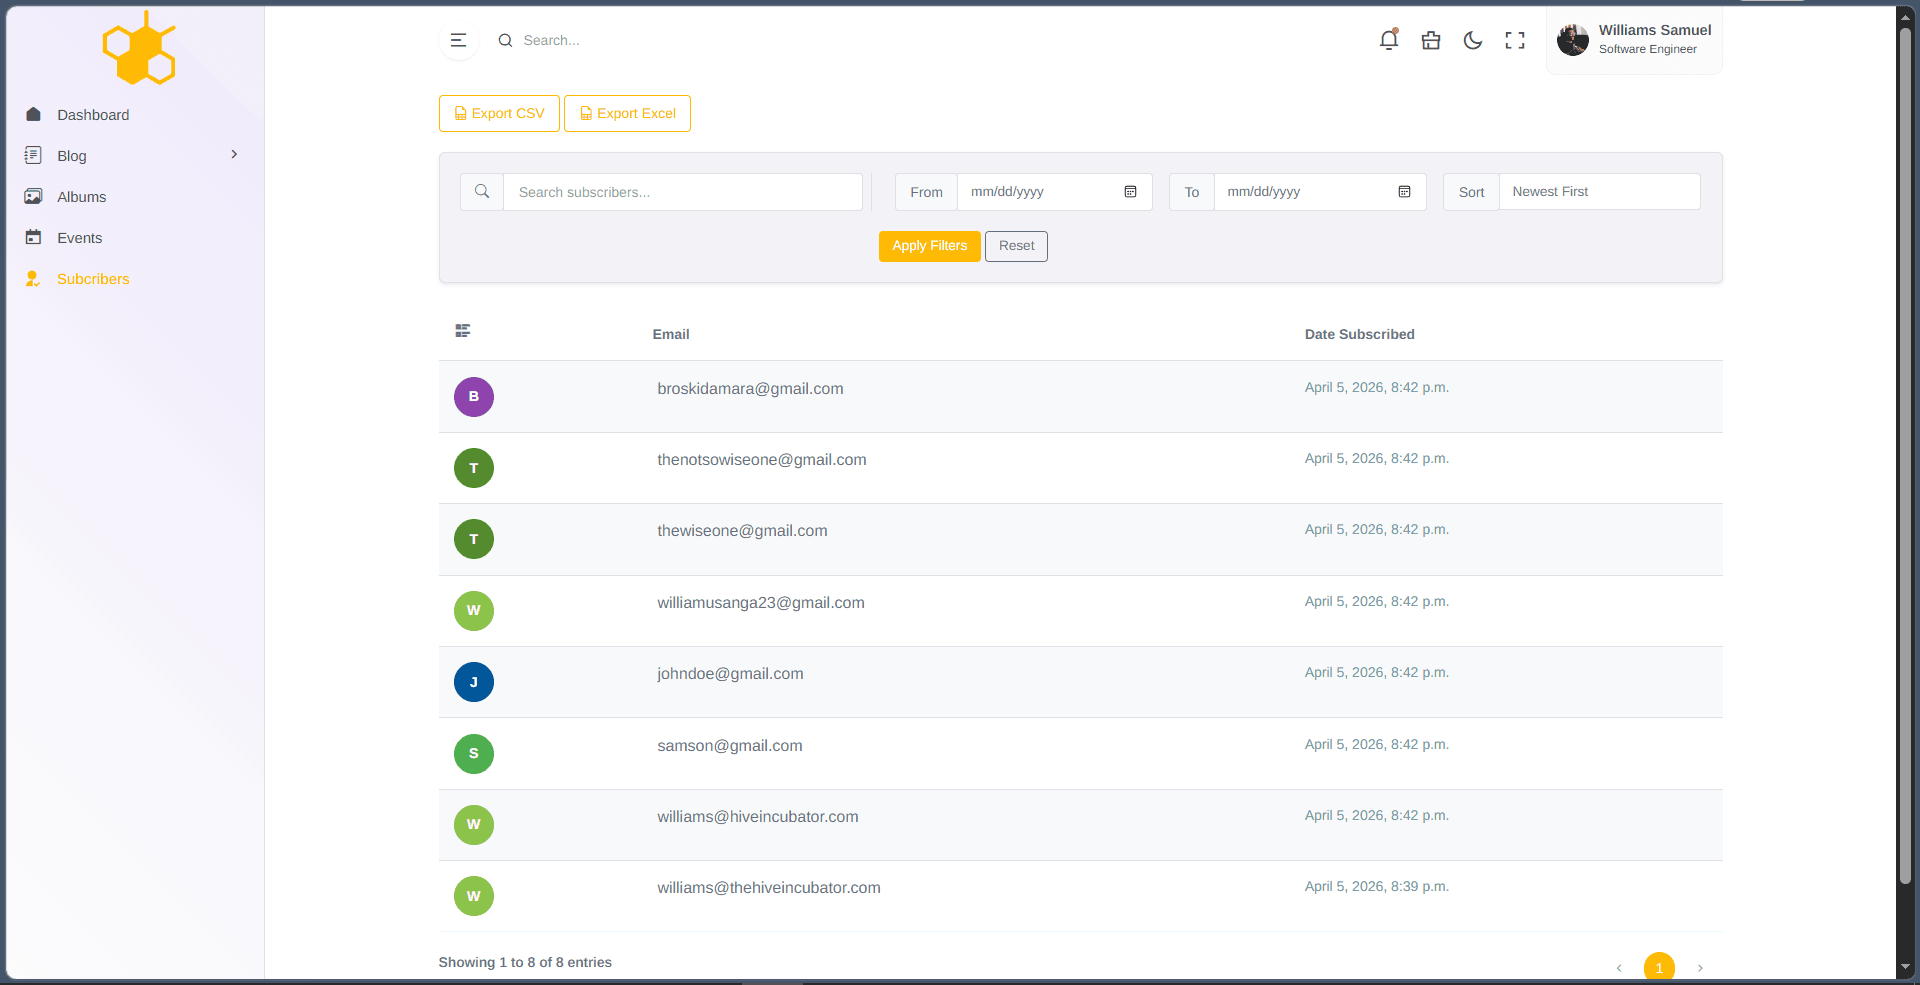
Task: Click the subscriber search magnifier icon
Action: click(482, 192)
